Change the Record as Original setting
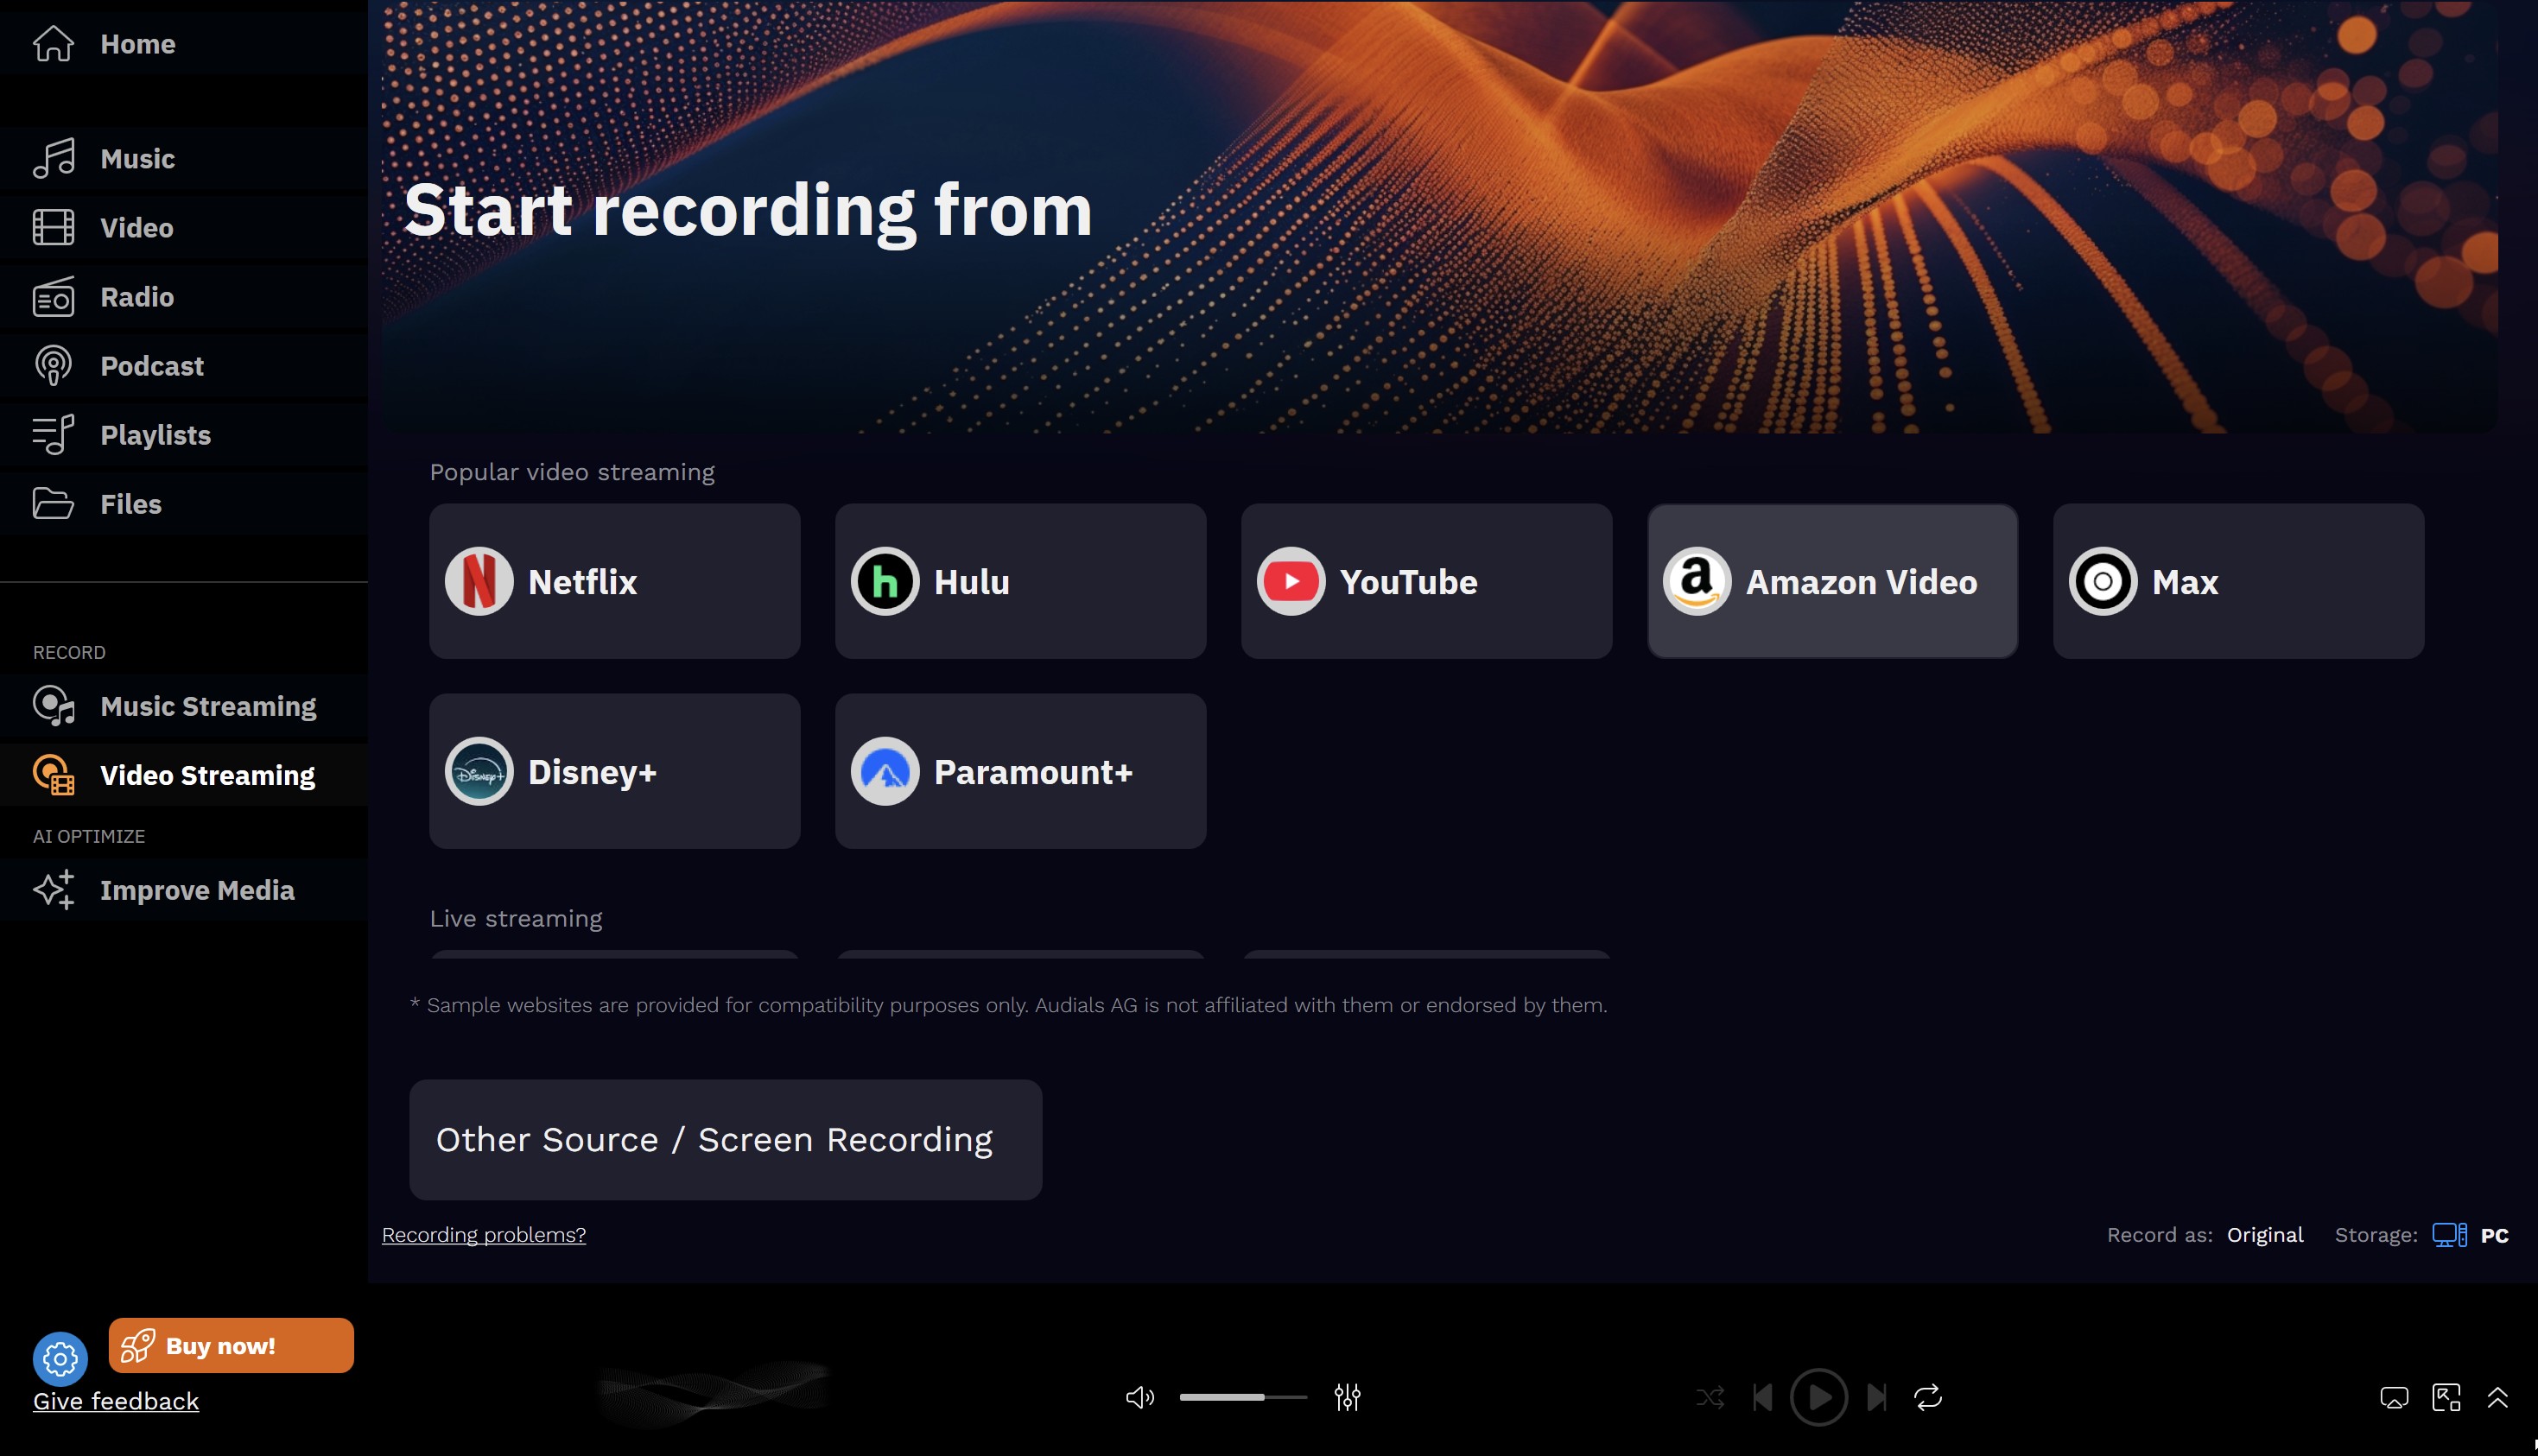Screen dimensions: 2538x1456 (2264, 1234)
